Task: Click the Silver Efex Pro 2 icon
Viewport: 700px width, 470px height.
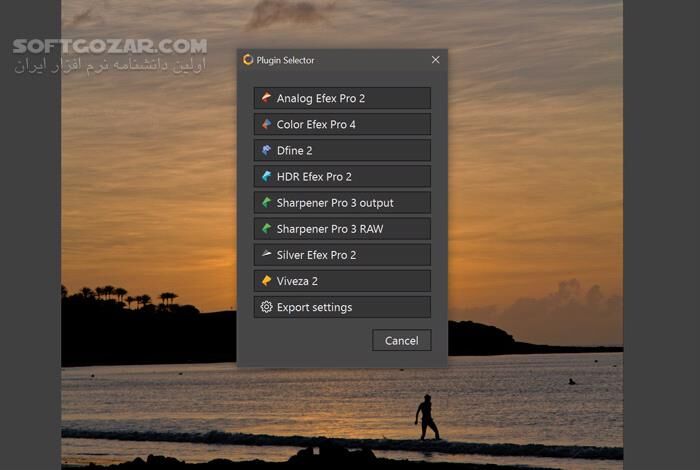Action: point(266,254)
